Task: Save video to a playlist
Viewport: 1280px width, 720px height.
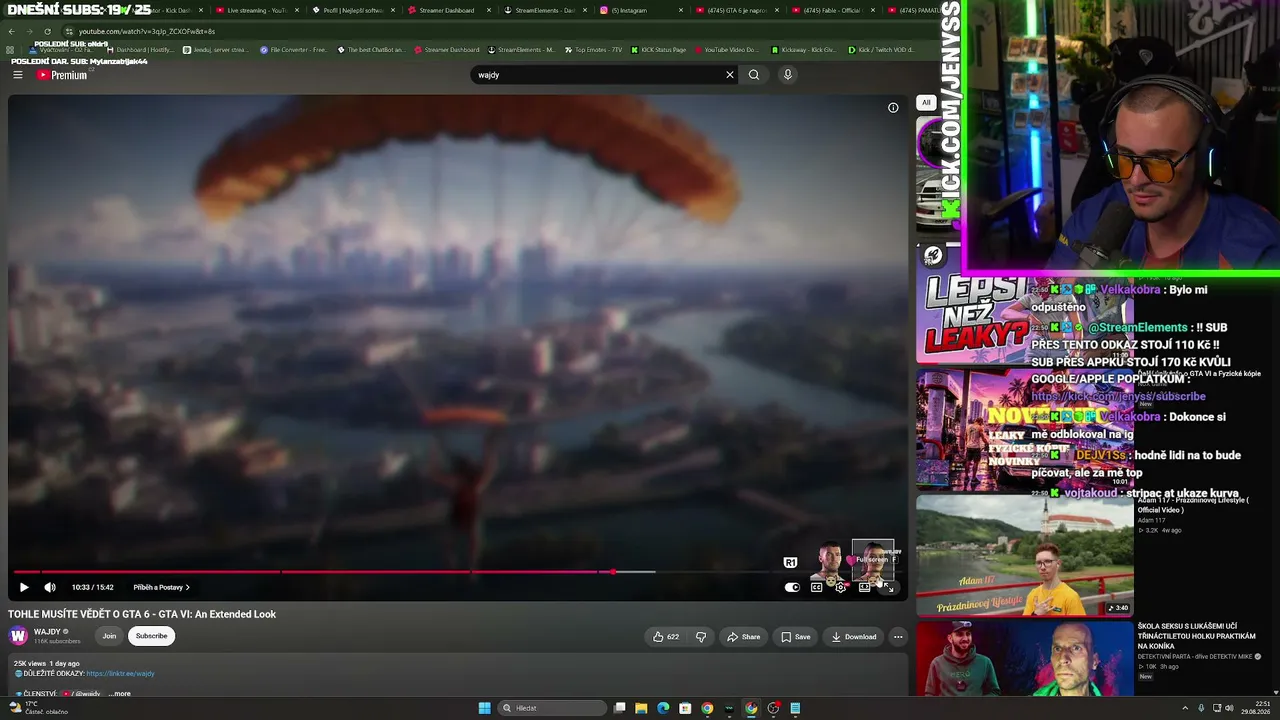Action: (x=796, y=637)
